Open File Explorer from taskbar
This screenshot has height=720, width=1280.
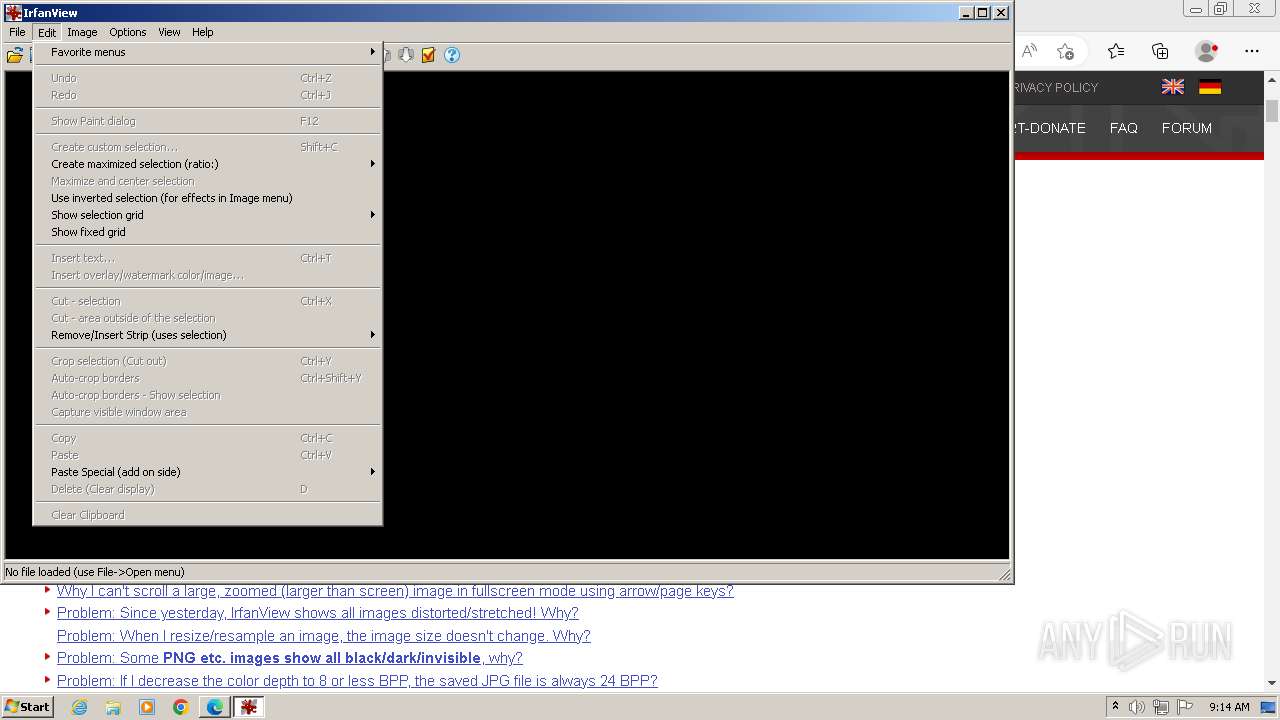coord(113,707)
